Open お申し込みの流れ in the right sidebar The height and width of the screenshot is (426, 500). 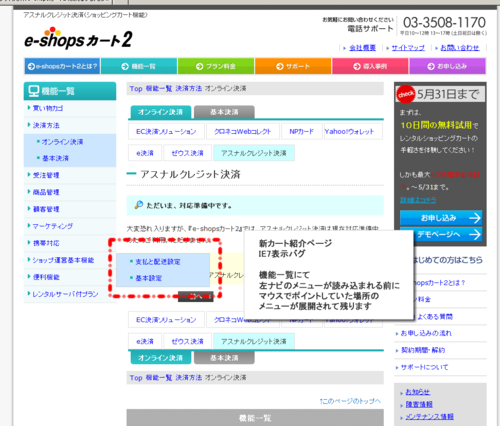pyautogui.click(x=426, y=333)
